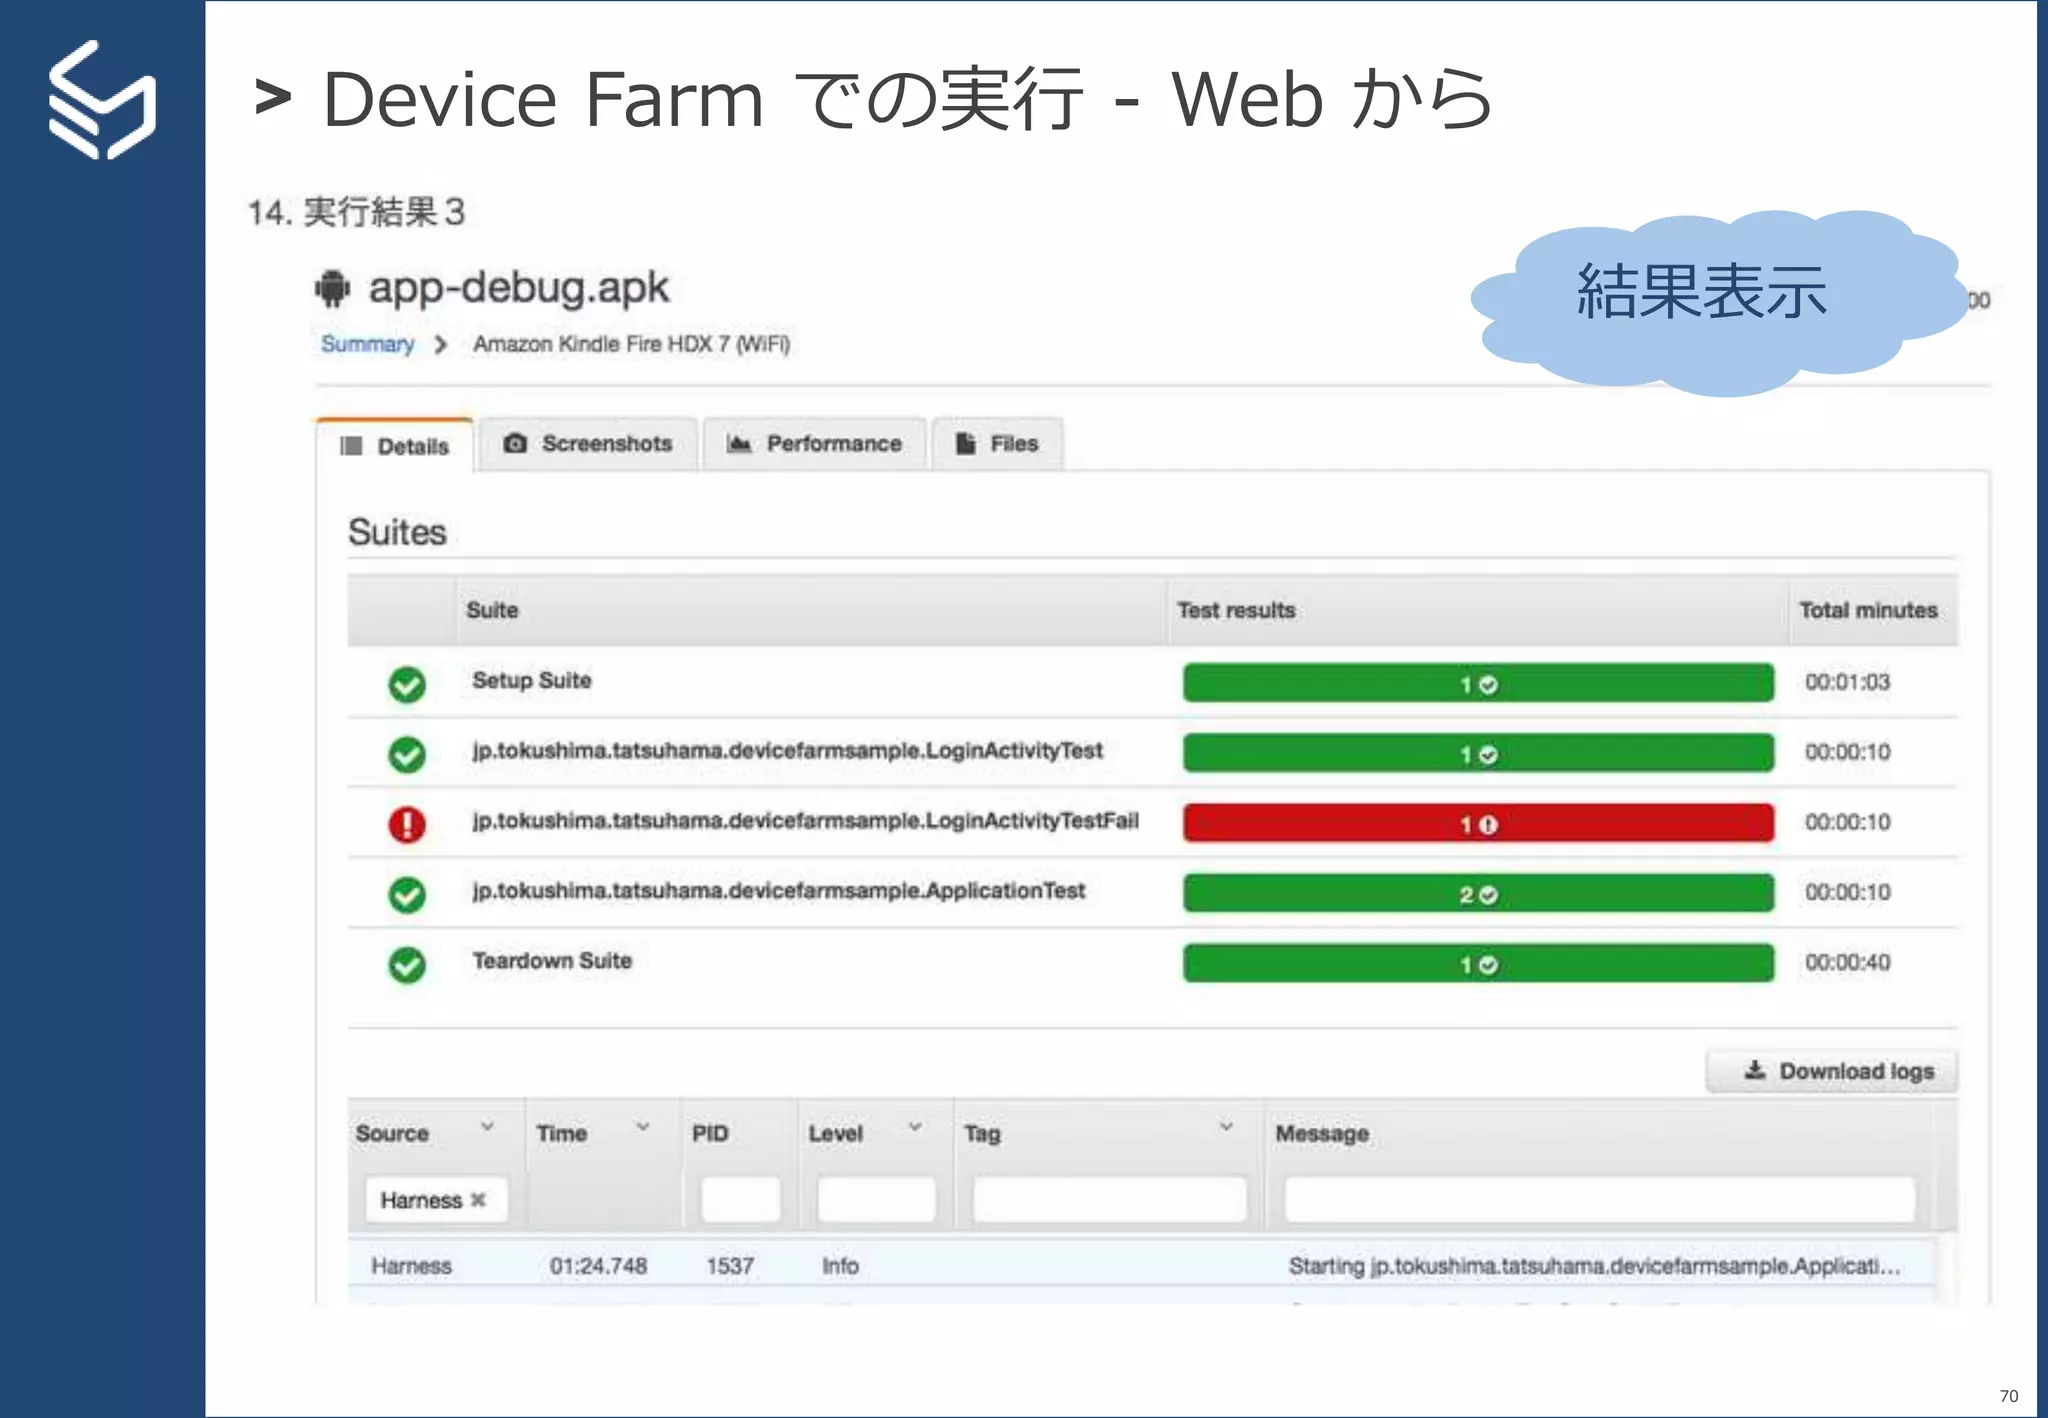
Task: Open the Performance tab
Action: [814, 443]
